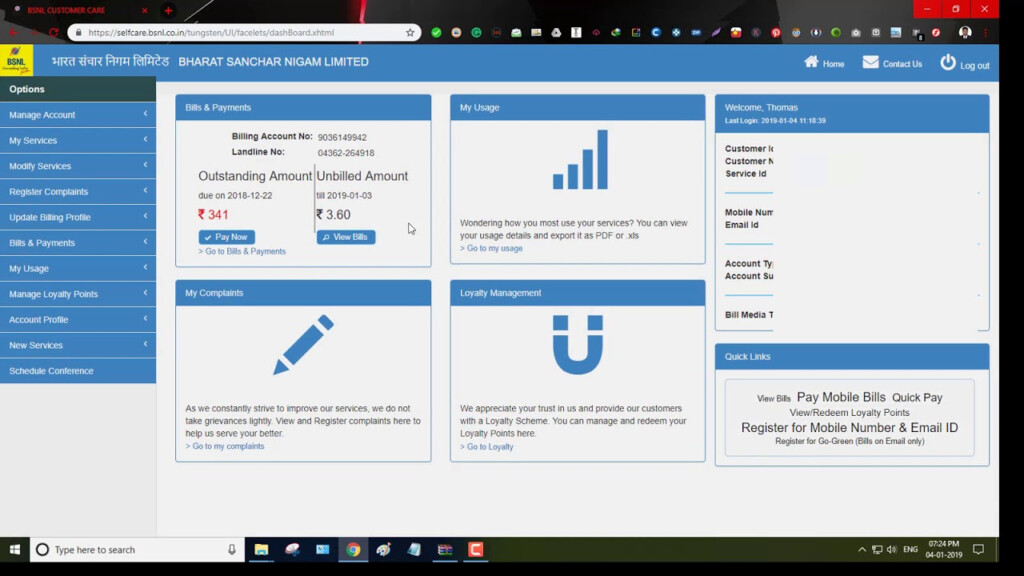Click the Log out text

(974, 65)
